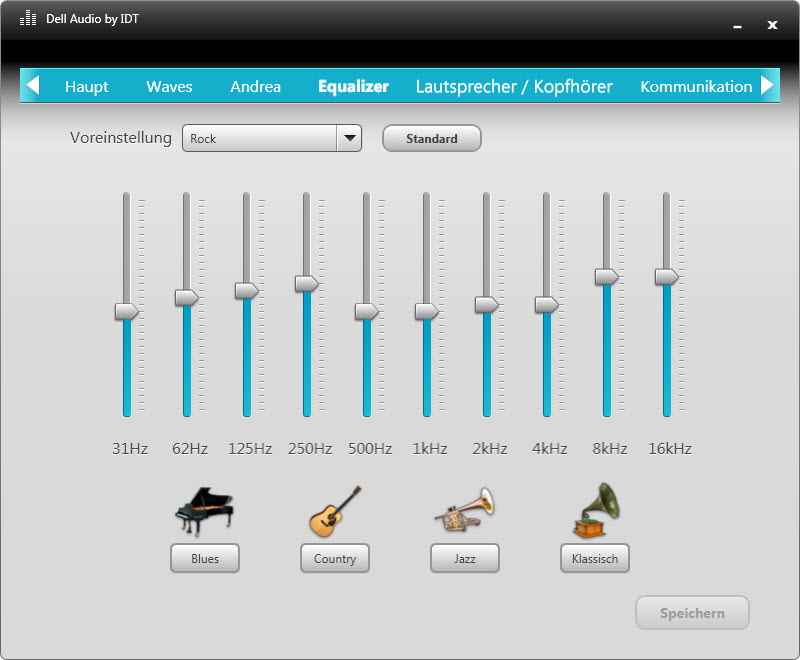The height and width of the screenshot is (660, 800).
Task: Click the Speichern save button
Action: point(692,613)
